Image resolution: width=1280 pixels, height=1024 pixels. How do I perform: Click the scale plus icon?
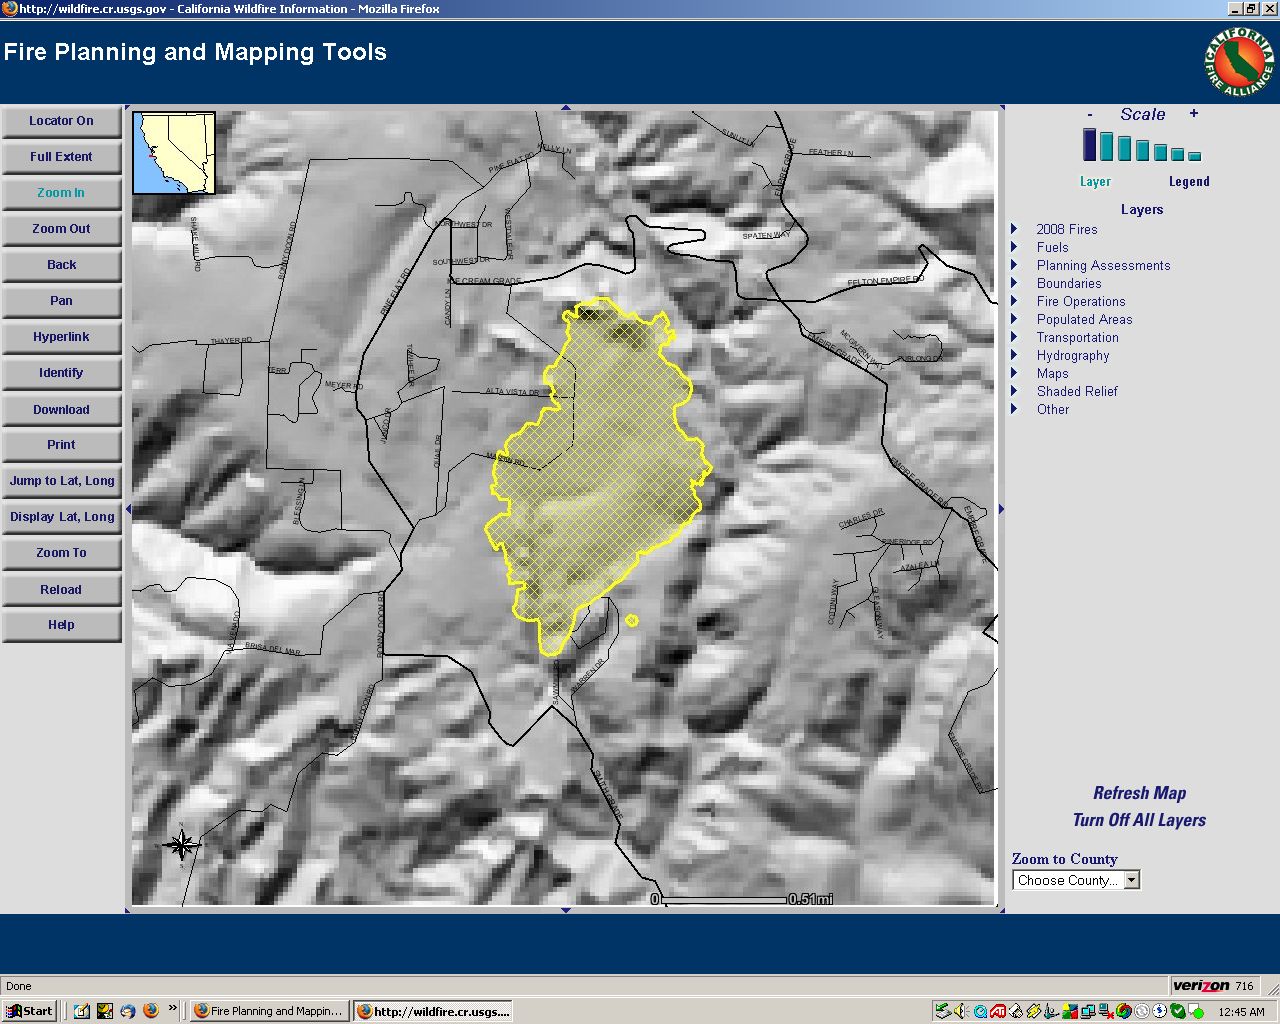[1193, 114]
